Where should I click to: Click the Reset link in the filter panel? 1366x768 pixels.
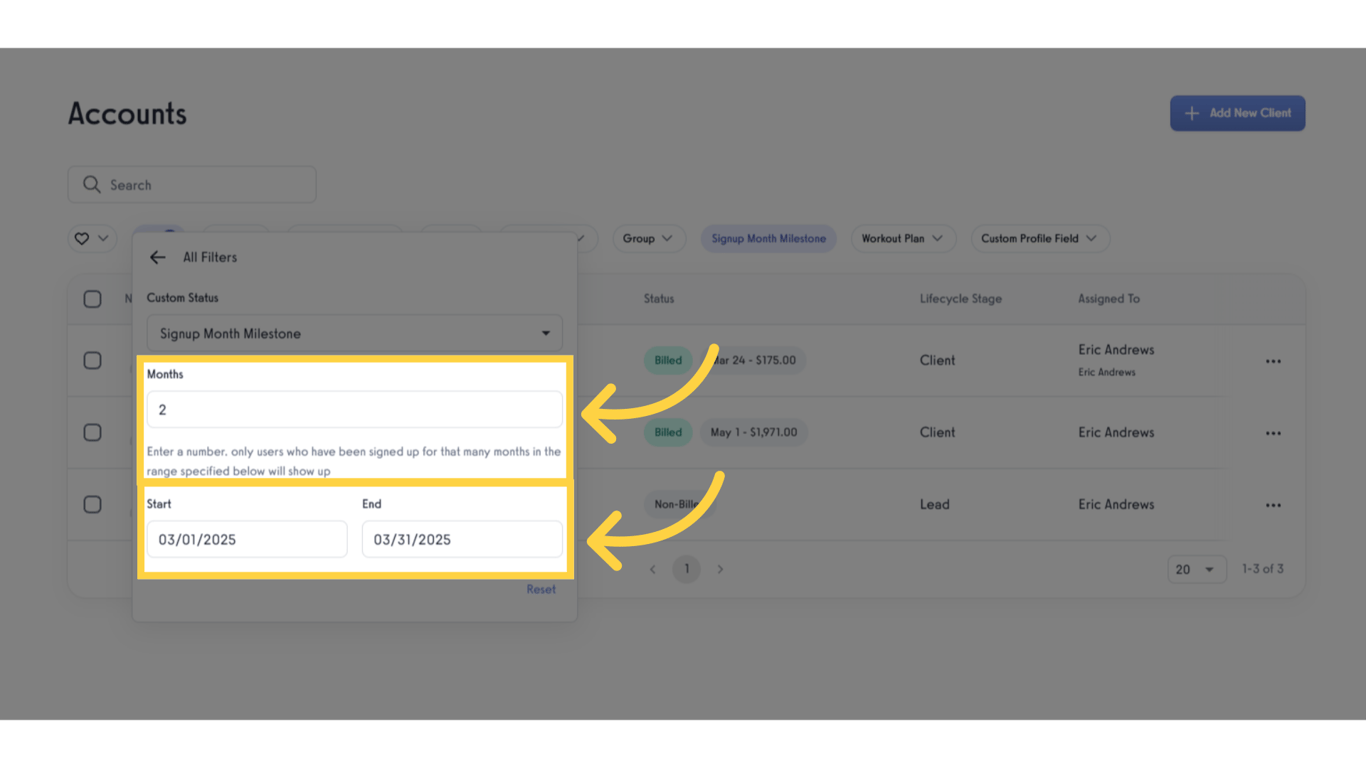(541, 589)
